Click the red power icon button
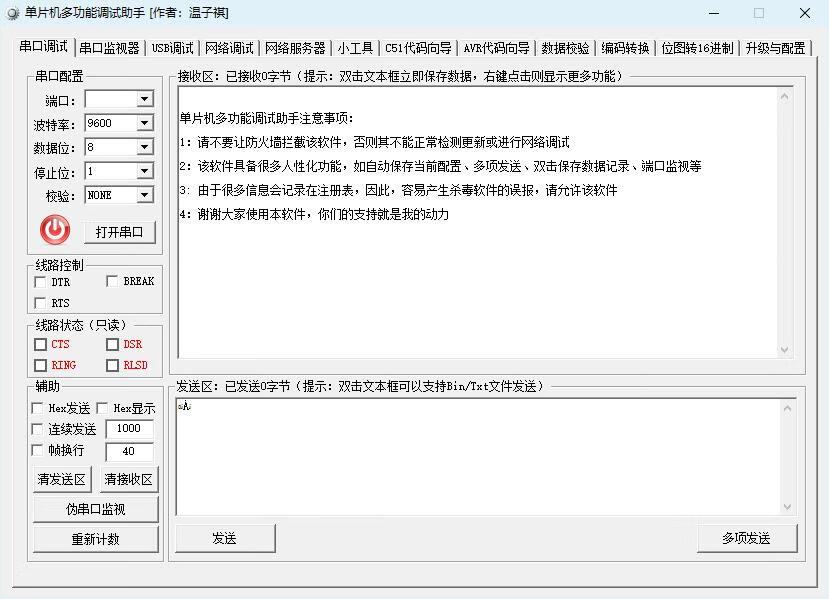 [55, 230]
